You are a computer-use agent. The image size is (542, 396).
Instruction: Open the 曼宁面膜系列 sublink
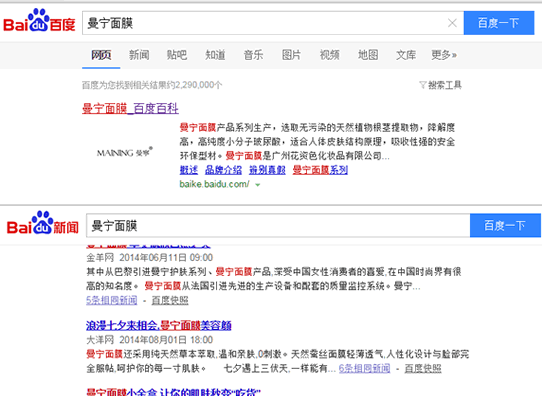[x=320, y=170]
